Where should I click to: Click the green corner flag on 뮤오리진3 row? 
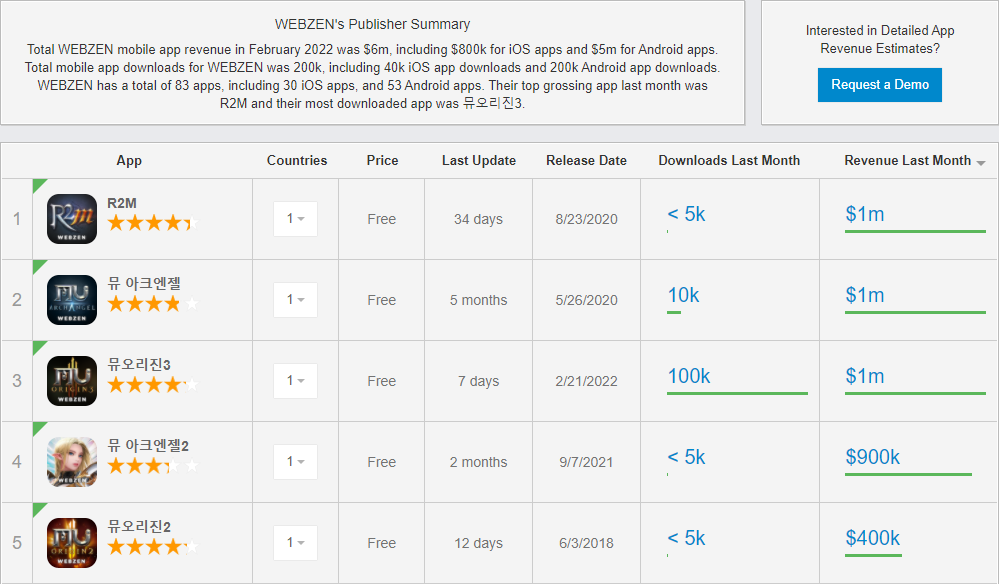38,346
